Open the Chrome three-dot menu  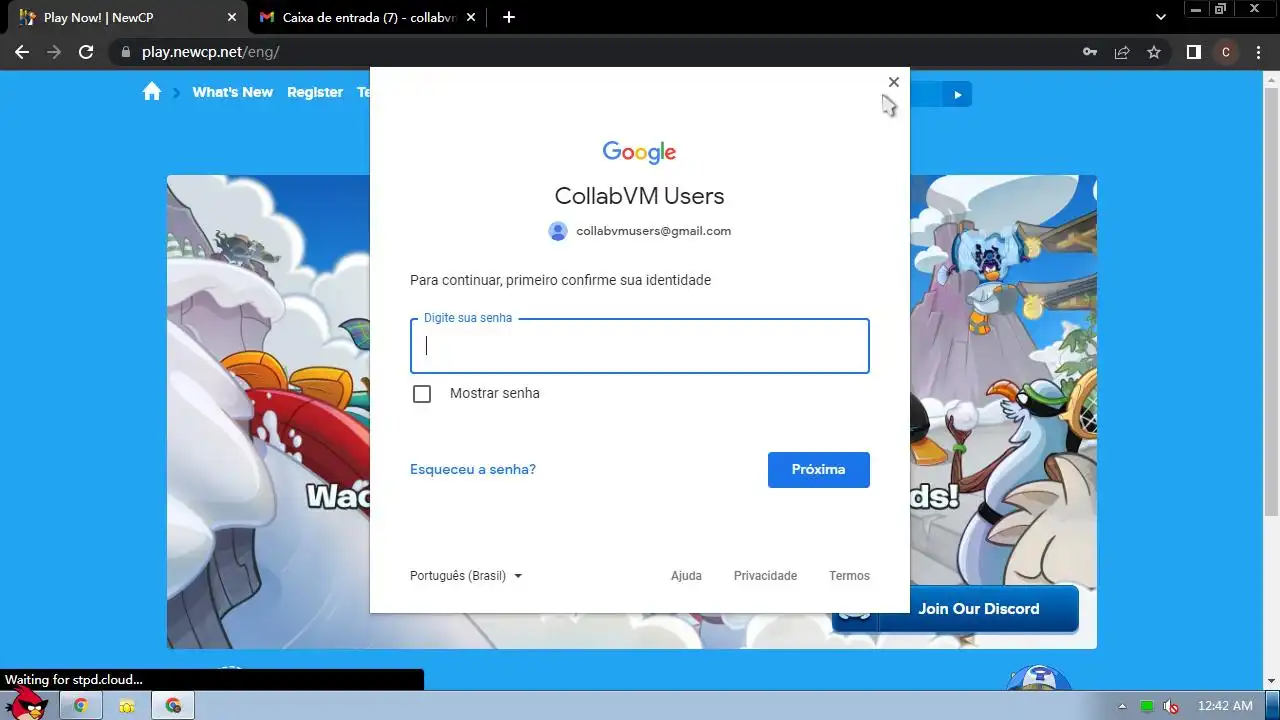click(x=1258, y=52)
